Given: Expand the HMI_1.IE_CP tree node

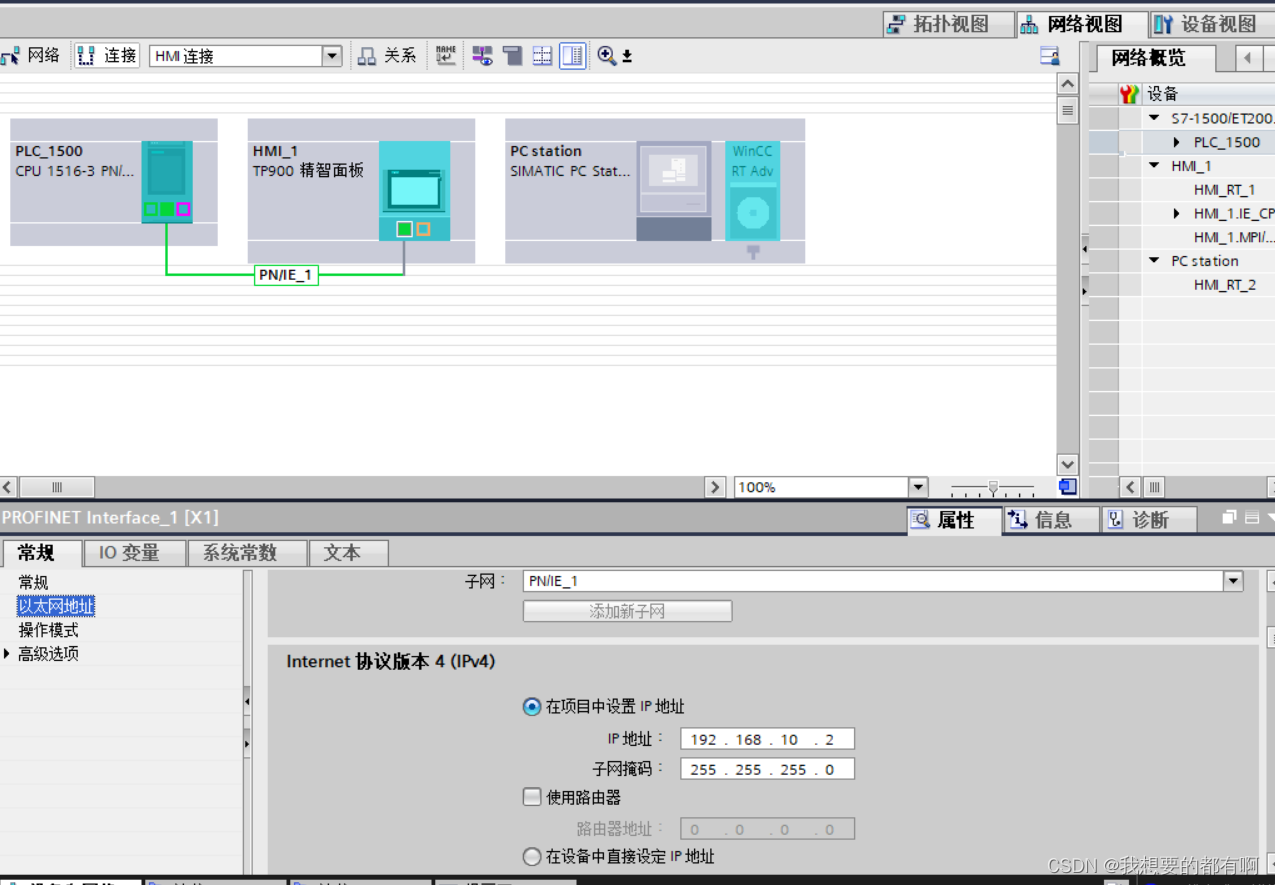Looking at the screenshot, I should [x=1177, y=214].
